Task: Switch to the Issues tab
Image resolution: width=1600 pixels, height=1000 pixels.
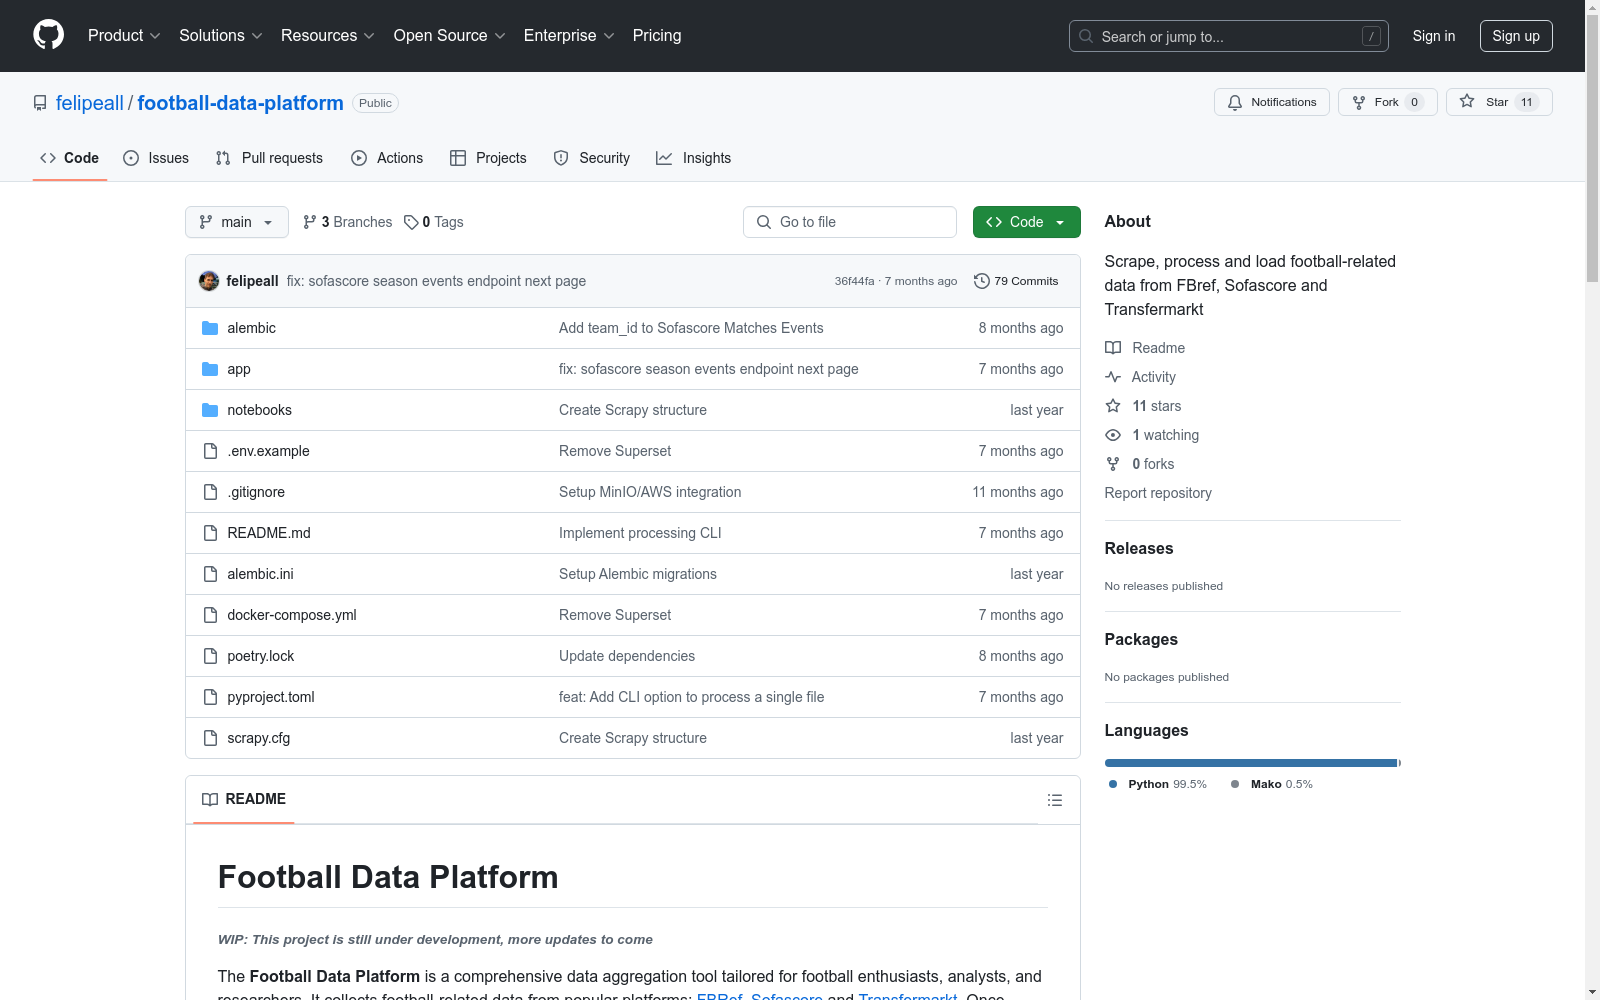Action: [156, 158]
